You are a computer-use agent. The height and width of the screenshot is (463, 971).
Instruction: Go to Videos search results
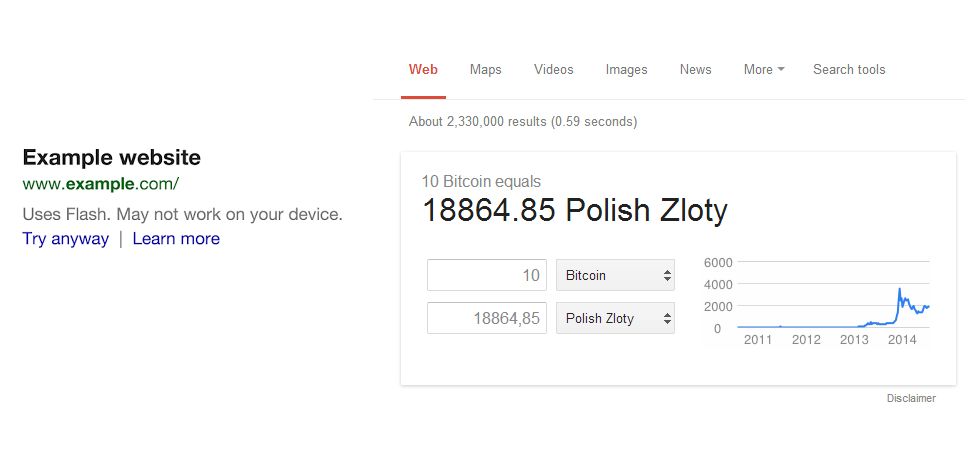click(x=553, y=70)
